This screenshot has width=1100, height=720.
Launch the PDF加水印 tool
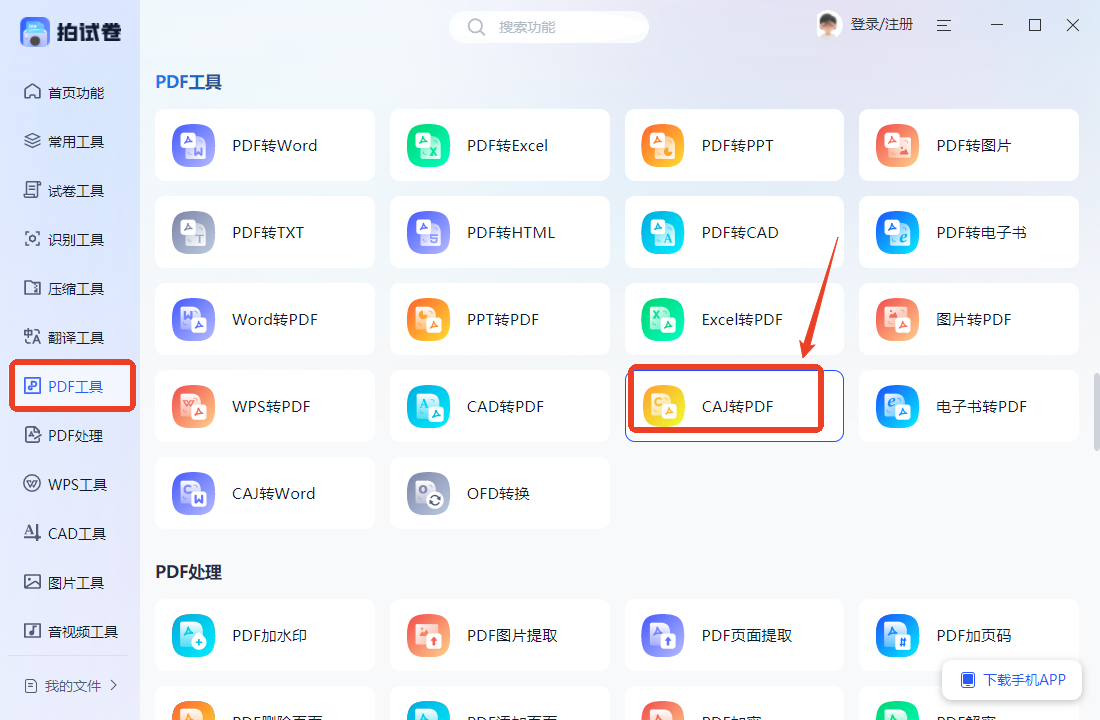pos(264,635)
